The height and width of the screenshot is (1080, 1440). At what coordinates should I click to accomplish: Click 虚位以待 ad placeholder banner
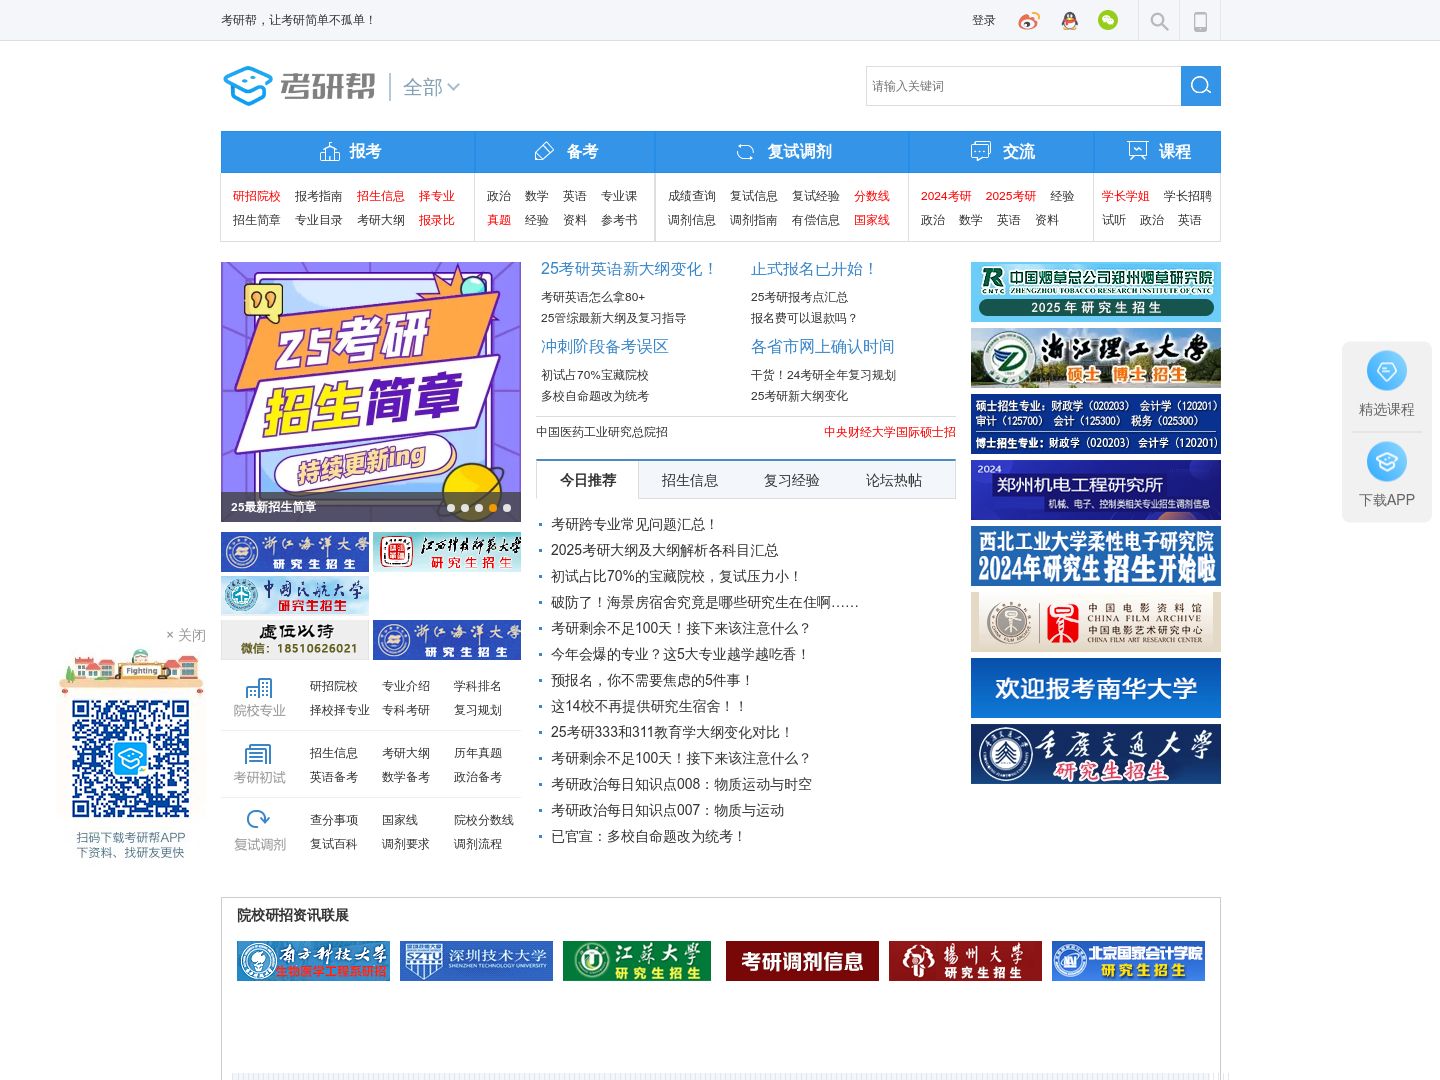point(295,640)
